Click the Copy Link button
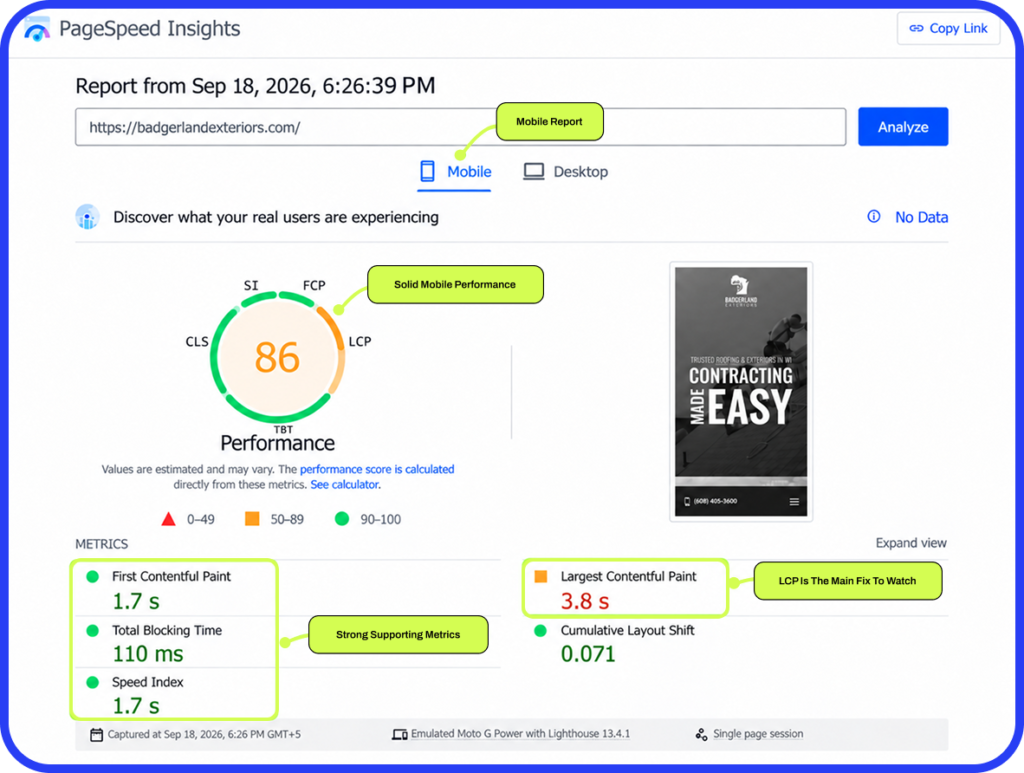The height and width of the screenshot is (773, 1024). 948,28
